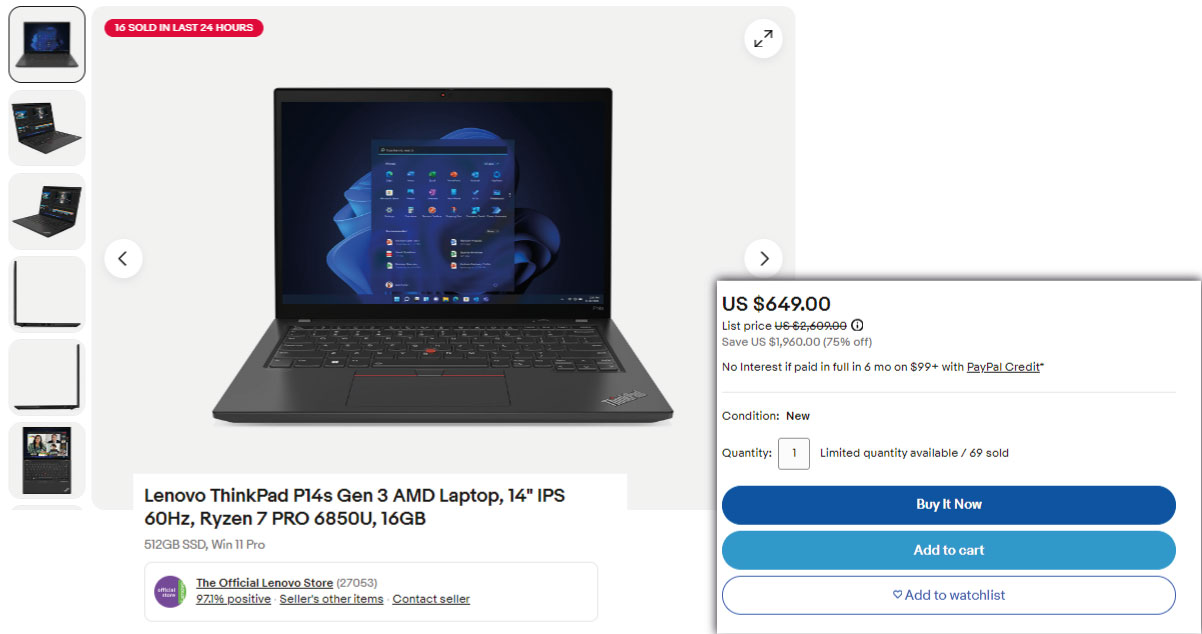Go to previous product image arrow
1202x634 pixels.
point(123,259)
